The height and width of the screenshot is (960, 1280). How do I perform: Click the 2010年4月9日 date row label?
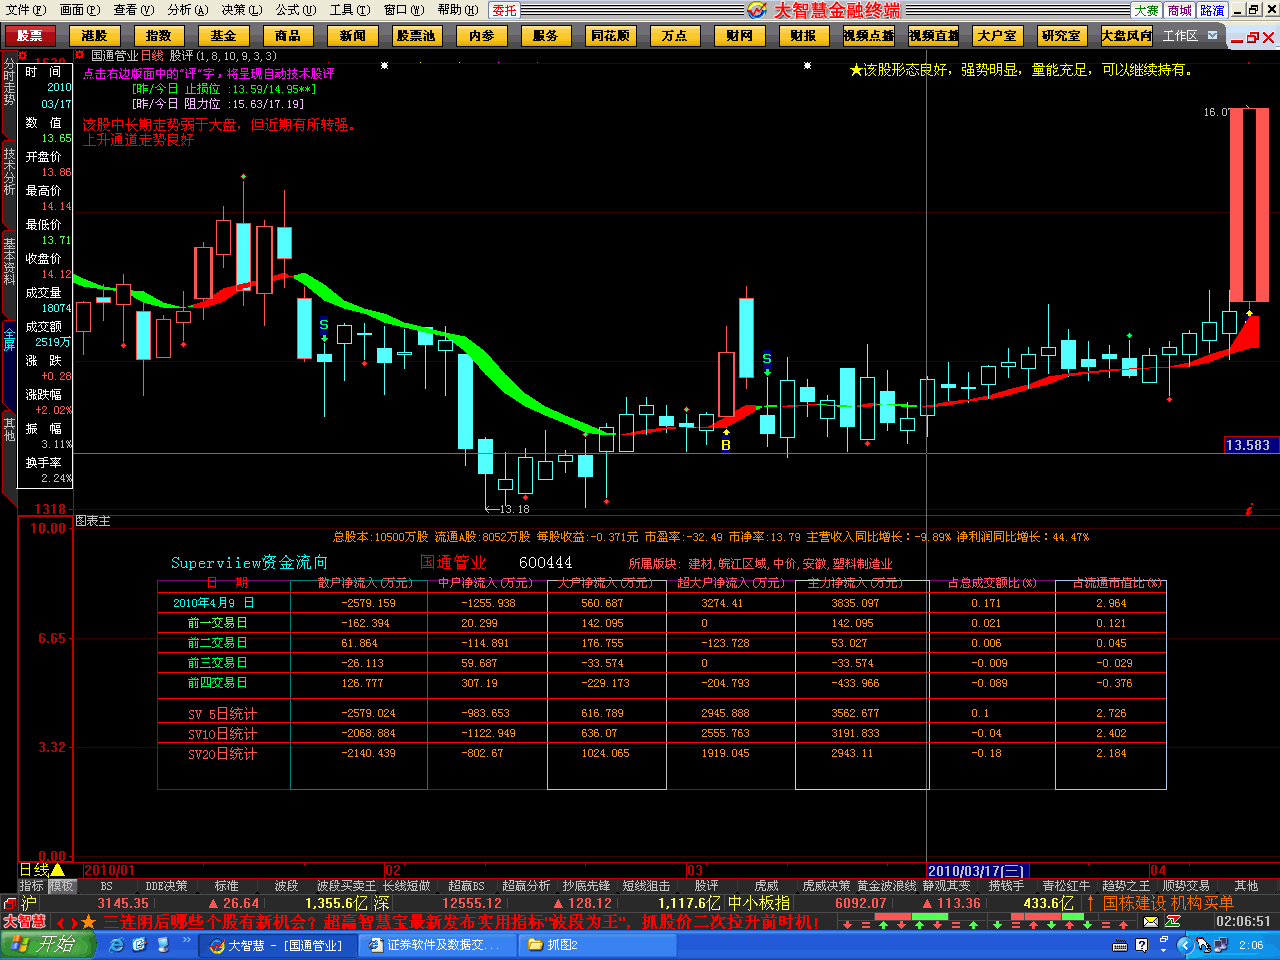[x=214, y=603]
